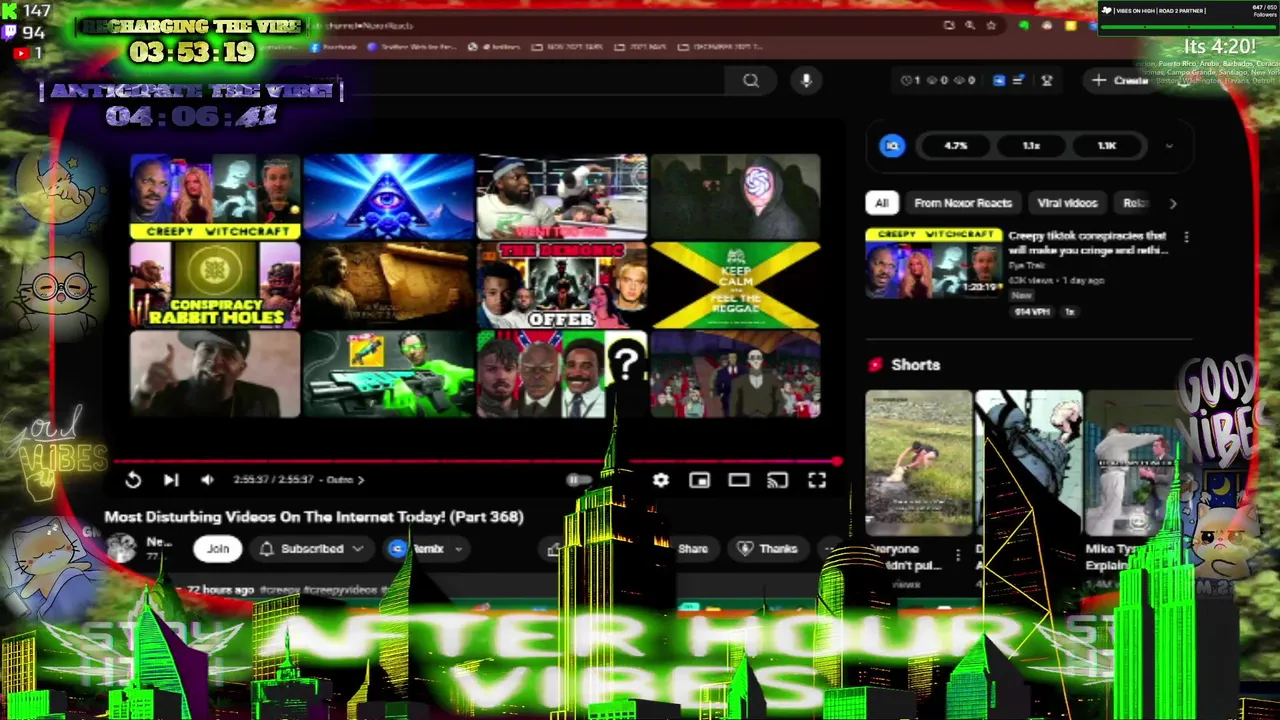Click the blue pyramid eye end-screen thumbnail
Image resolution: width=1280 pixels, height=720 pixels.
pyautogui.click(x=388, y=197)
